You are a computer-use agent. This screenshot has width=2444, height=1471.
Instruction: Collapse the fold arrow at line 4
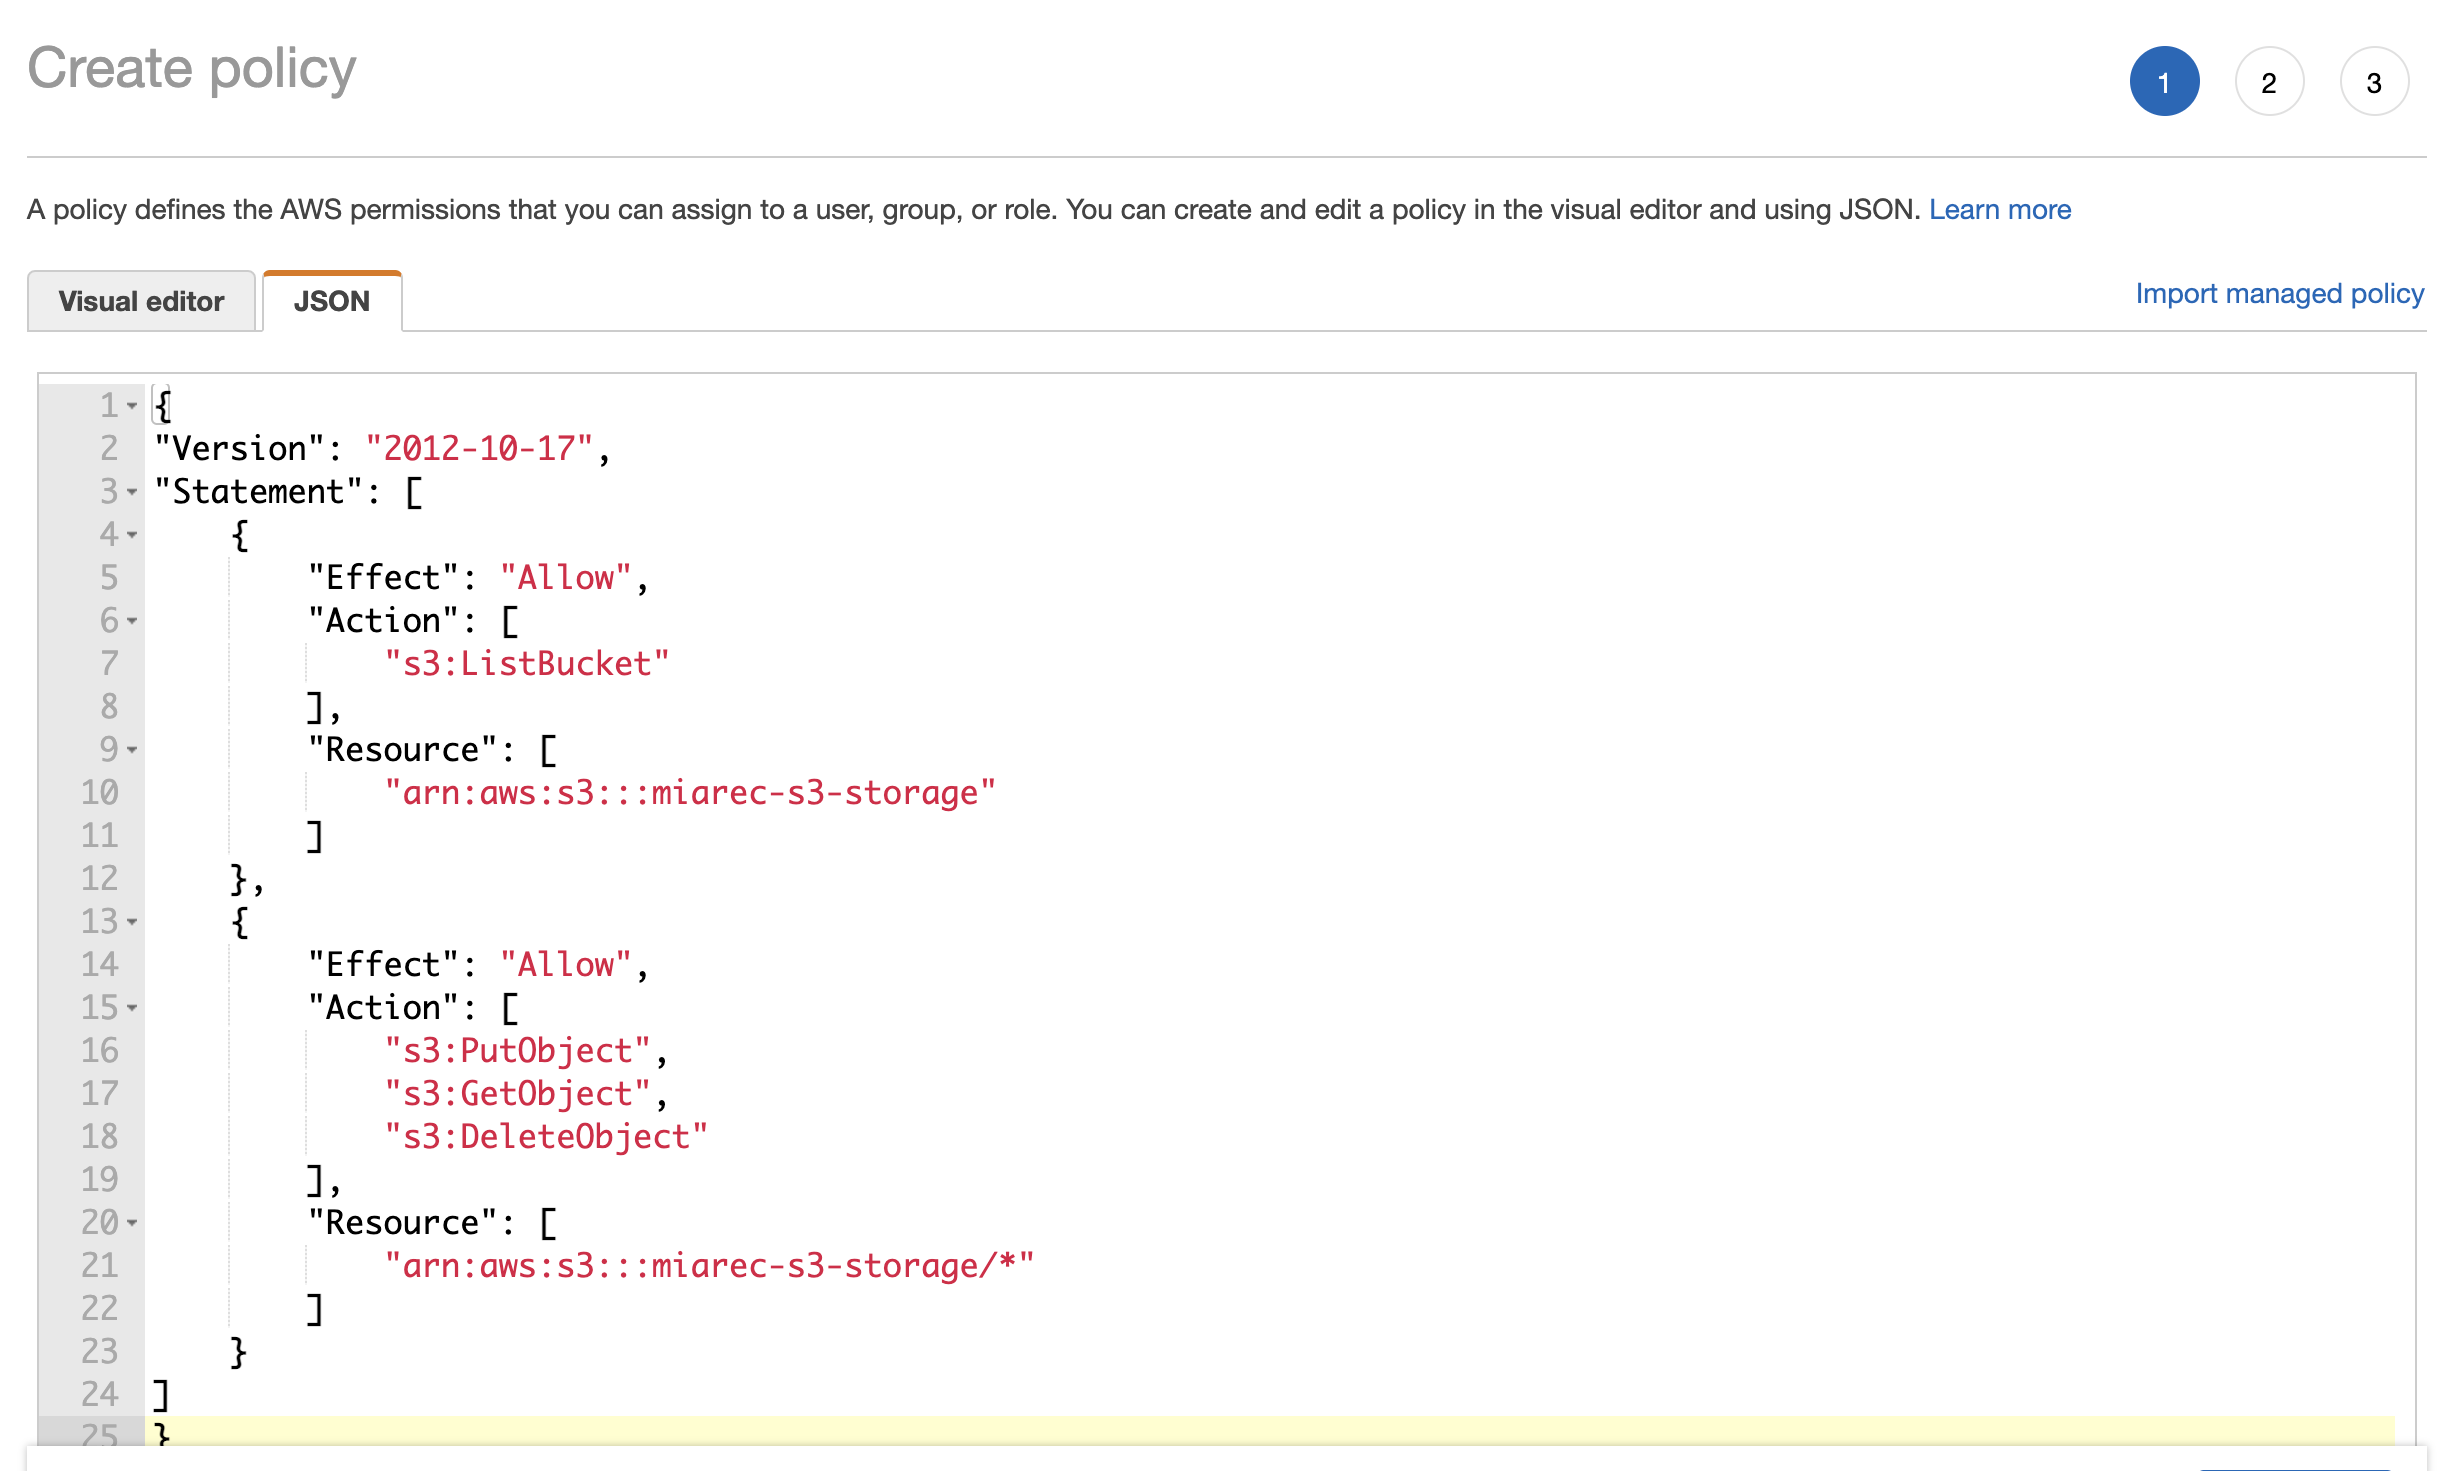point(132,535)
